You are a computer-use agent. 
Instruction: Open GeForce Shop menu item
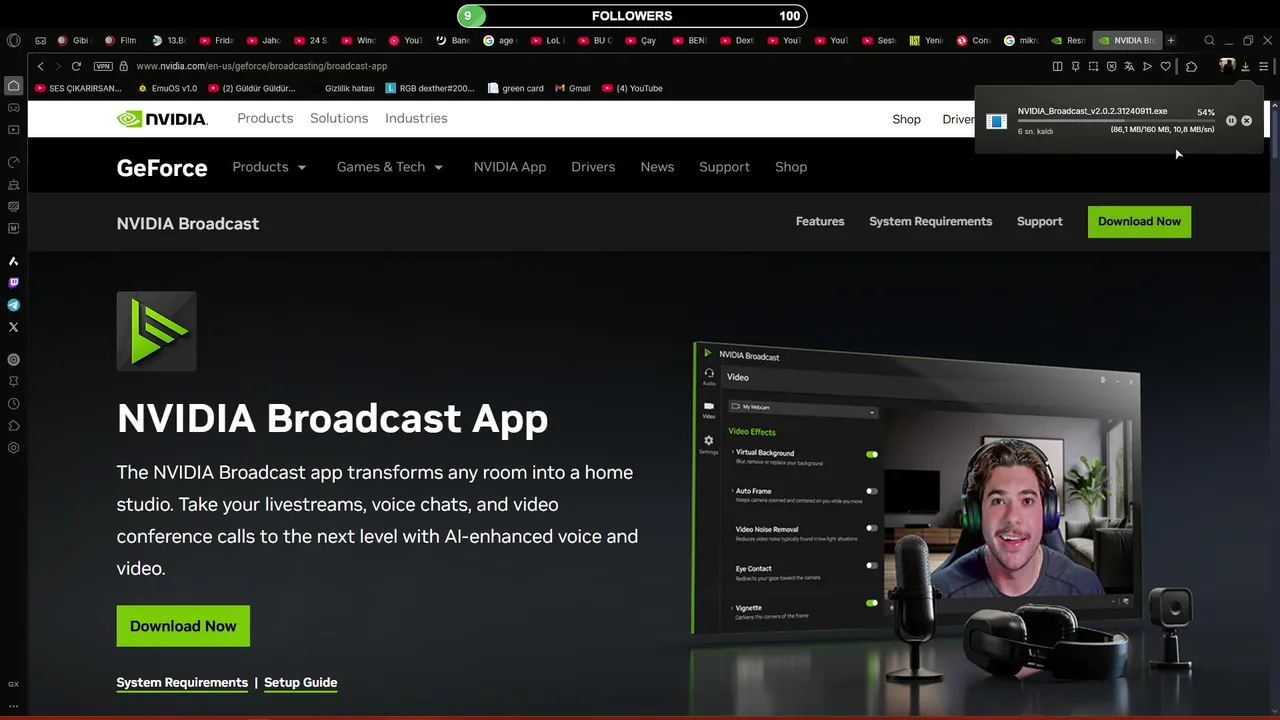click(x=791, y=167)
